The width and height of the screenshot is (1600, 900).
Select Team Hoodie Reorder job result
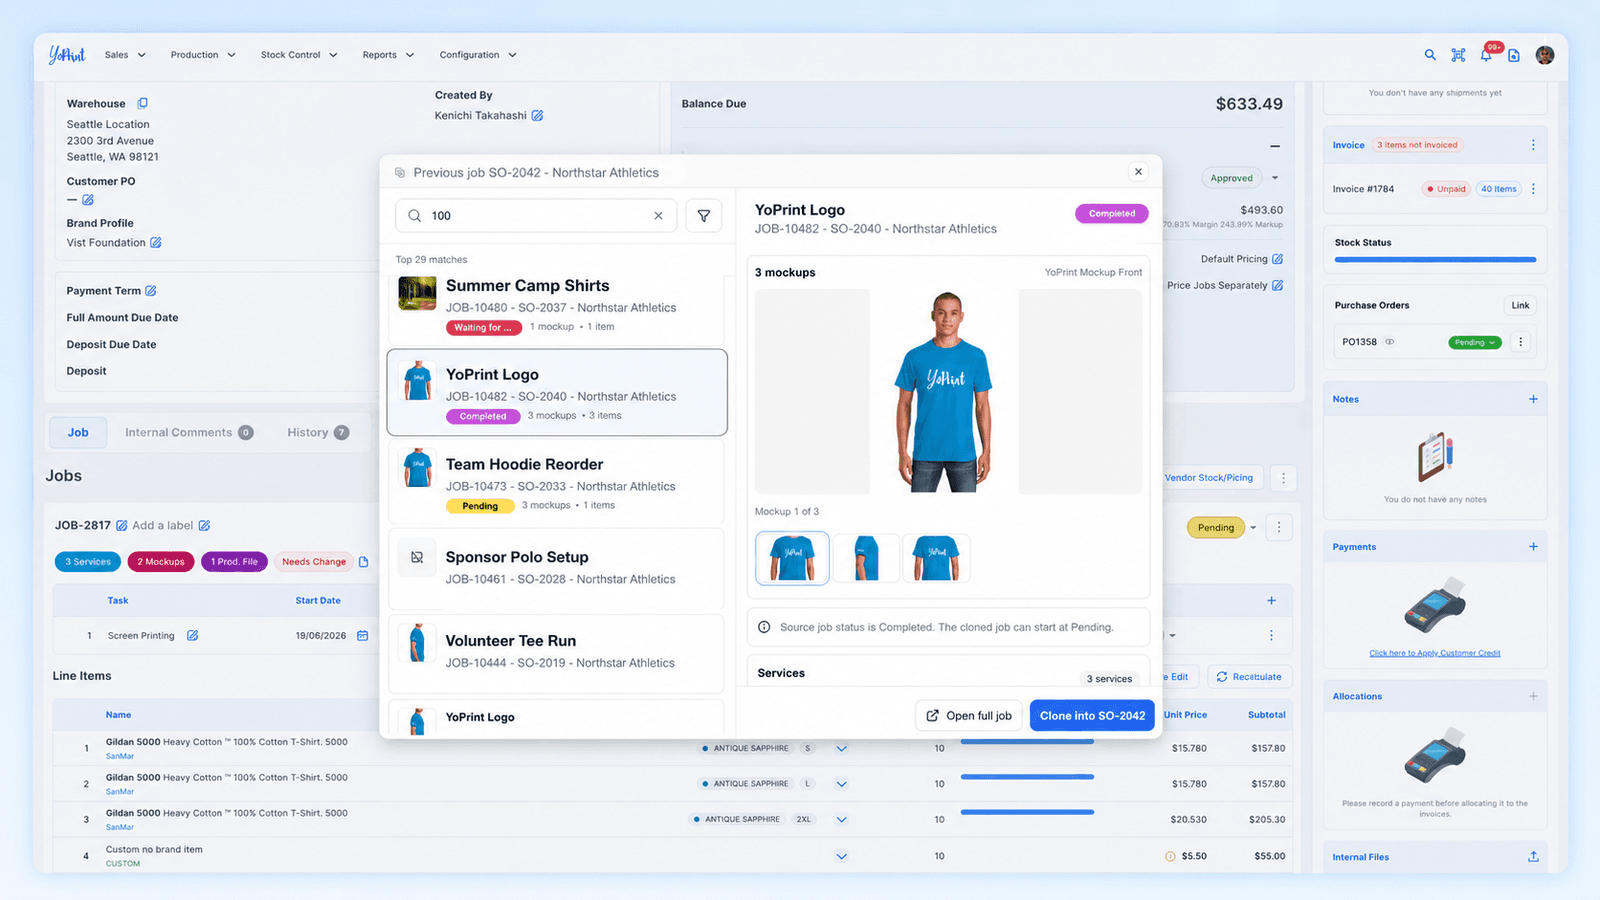click(x=556, y=481)
